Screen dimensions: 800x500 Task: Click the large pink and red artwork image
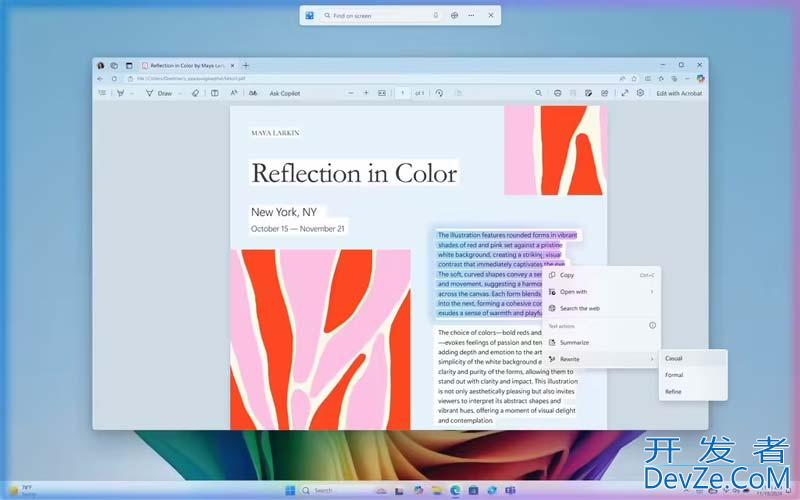click(320, 339)
